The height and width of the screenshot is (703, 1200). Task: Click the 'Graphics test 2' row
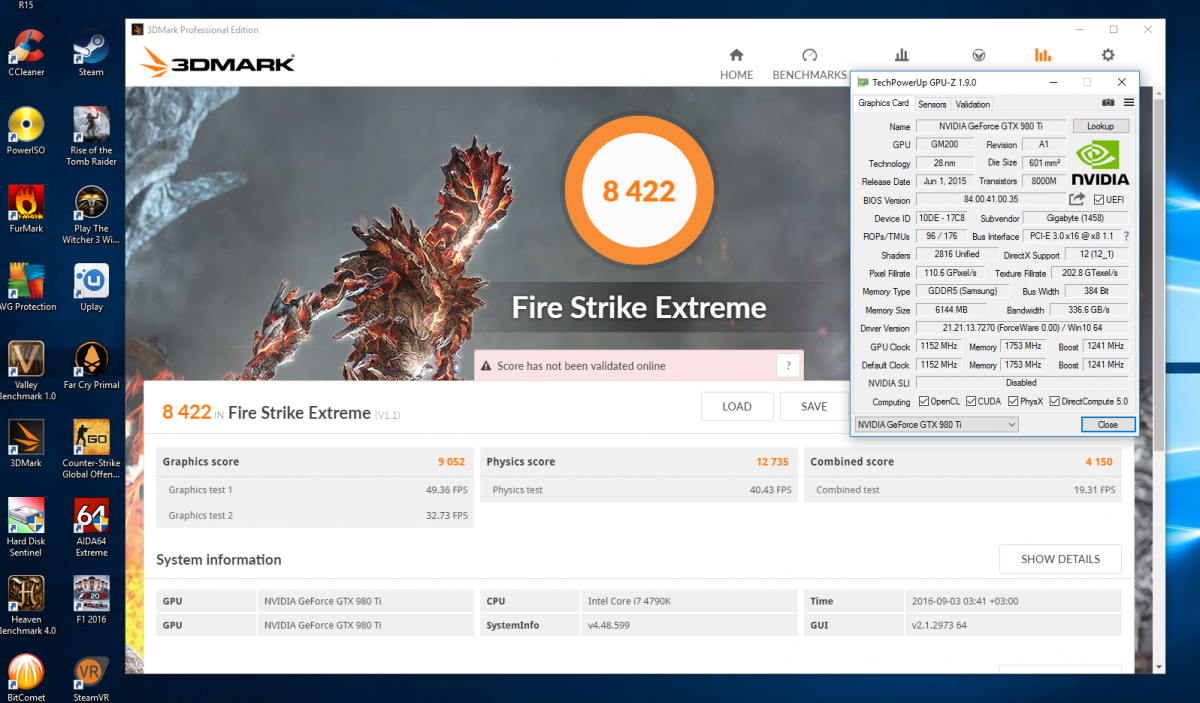315,515
